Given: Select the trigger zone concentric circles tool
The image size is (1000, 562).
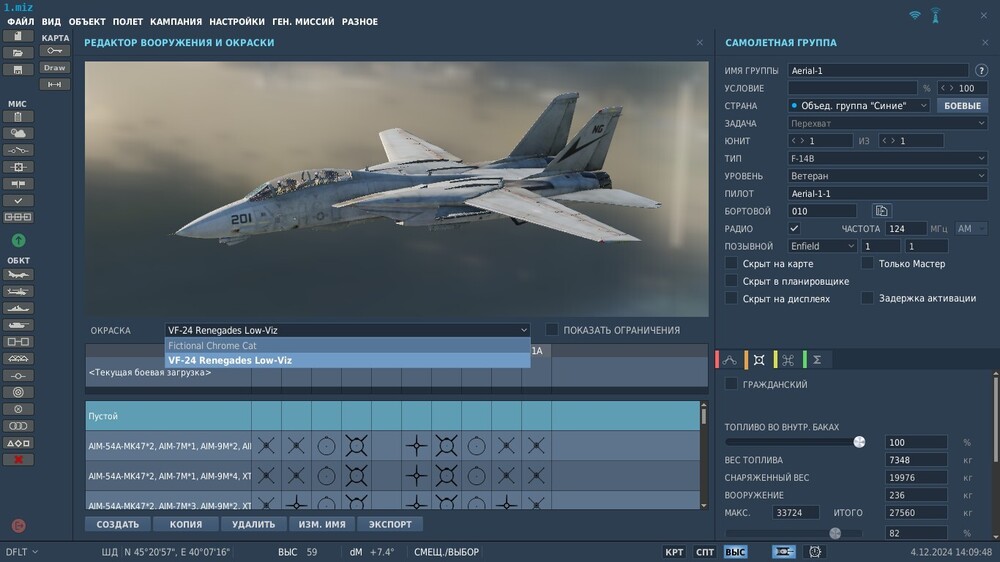Looking at the screenshot, I should (18, 392).
